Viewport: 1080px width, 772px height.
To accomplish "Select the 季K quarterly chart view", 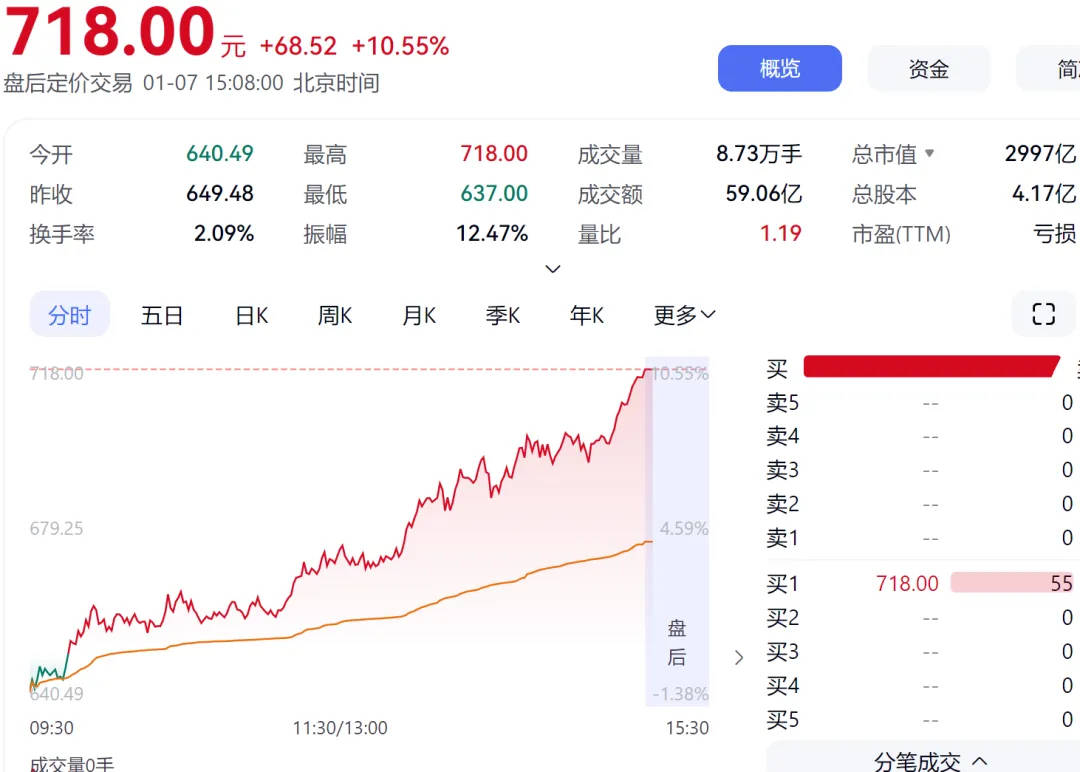I will click(x=502, y=314).
